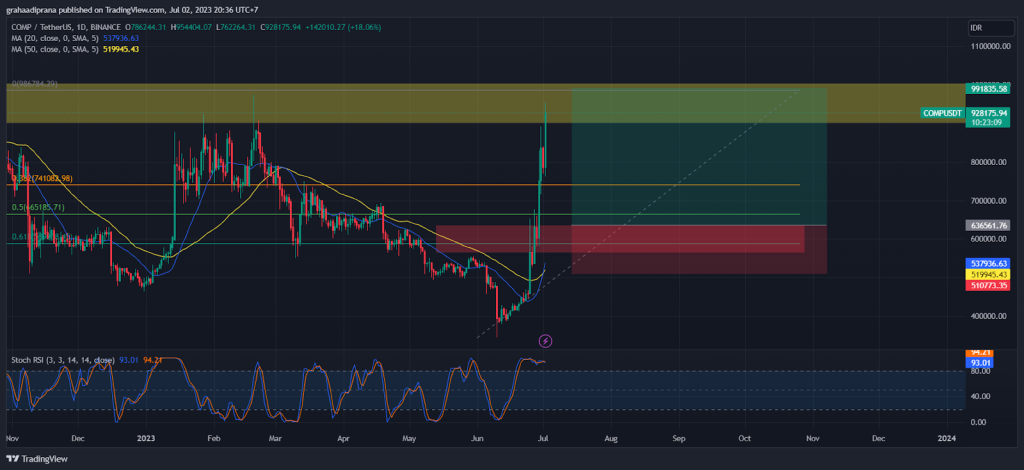This screenshot has width=1024, height=470.
Task: Click the high value H954404.07
Action: pos(193,27)
